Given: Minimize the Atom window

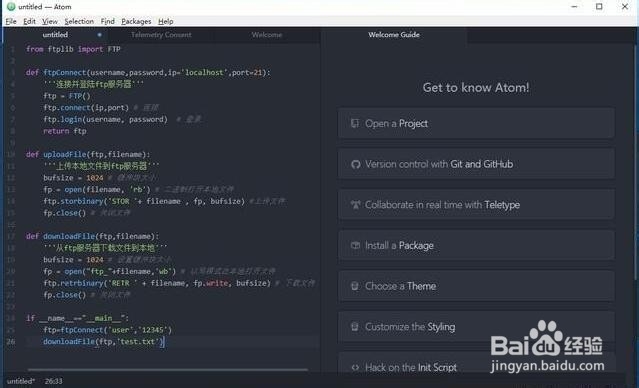Looking at the screenshot, I should pyautogui.click(x=574, y=7).
